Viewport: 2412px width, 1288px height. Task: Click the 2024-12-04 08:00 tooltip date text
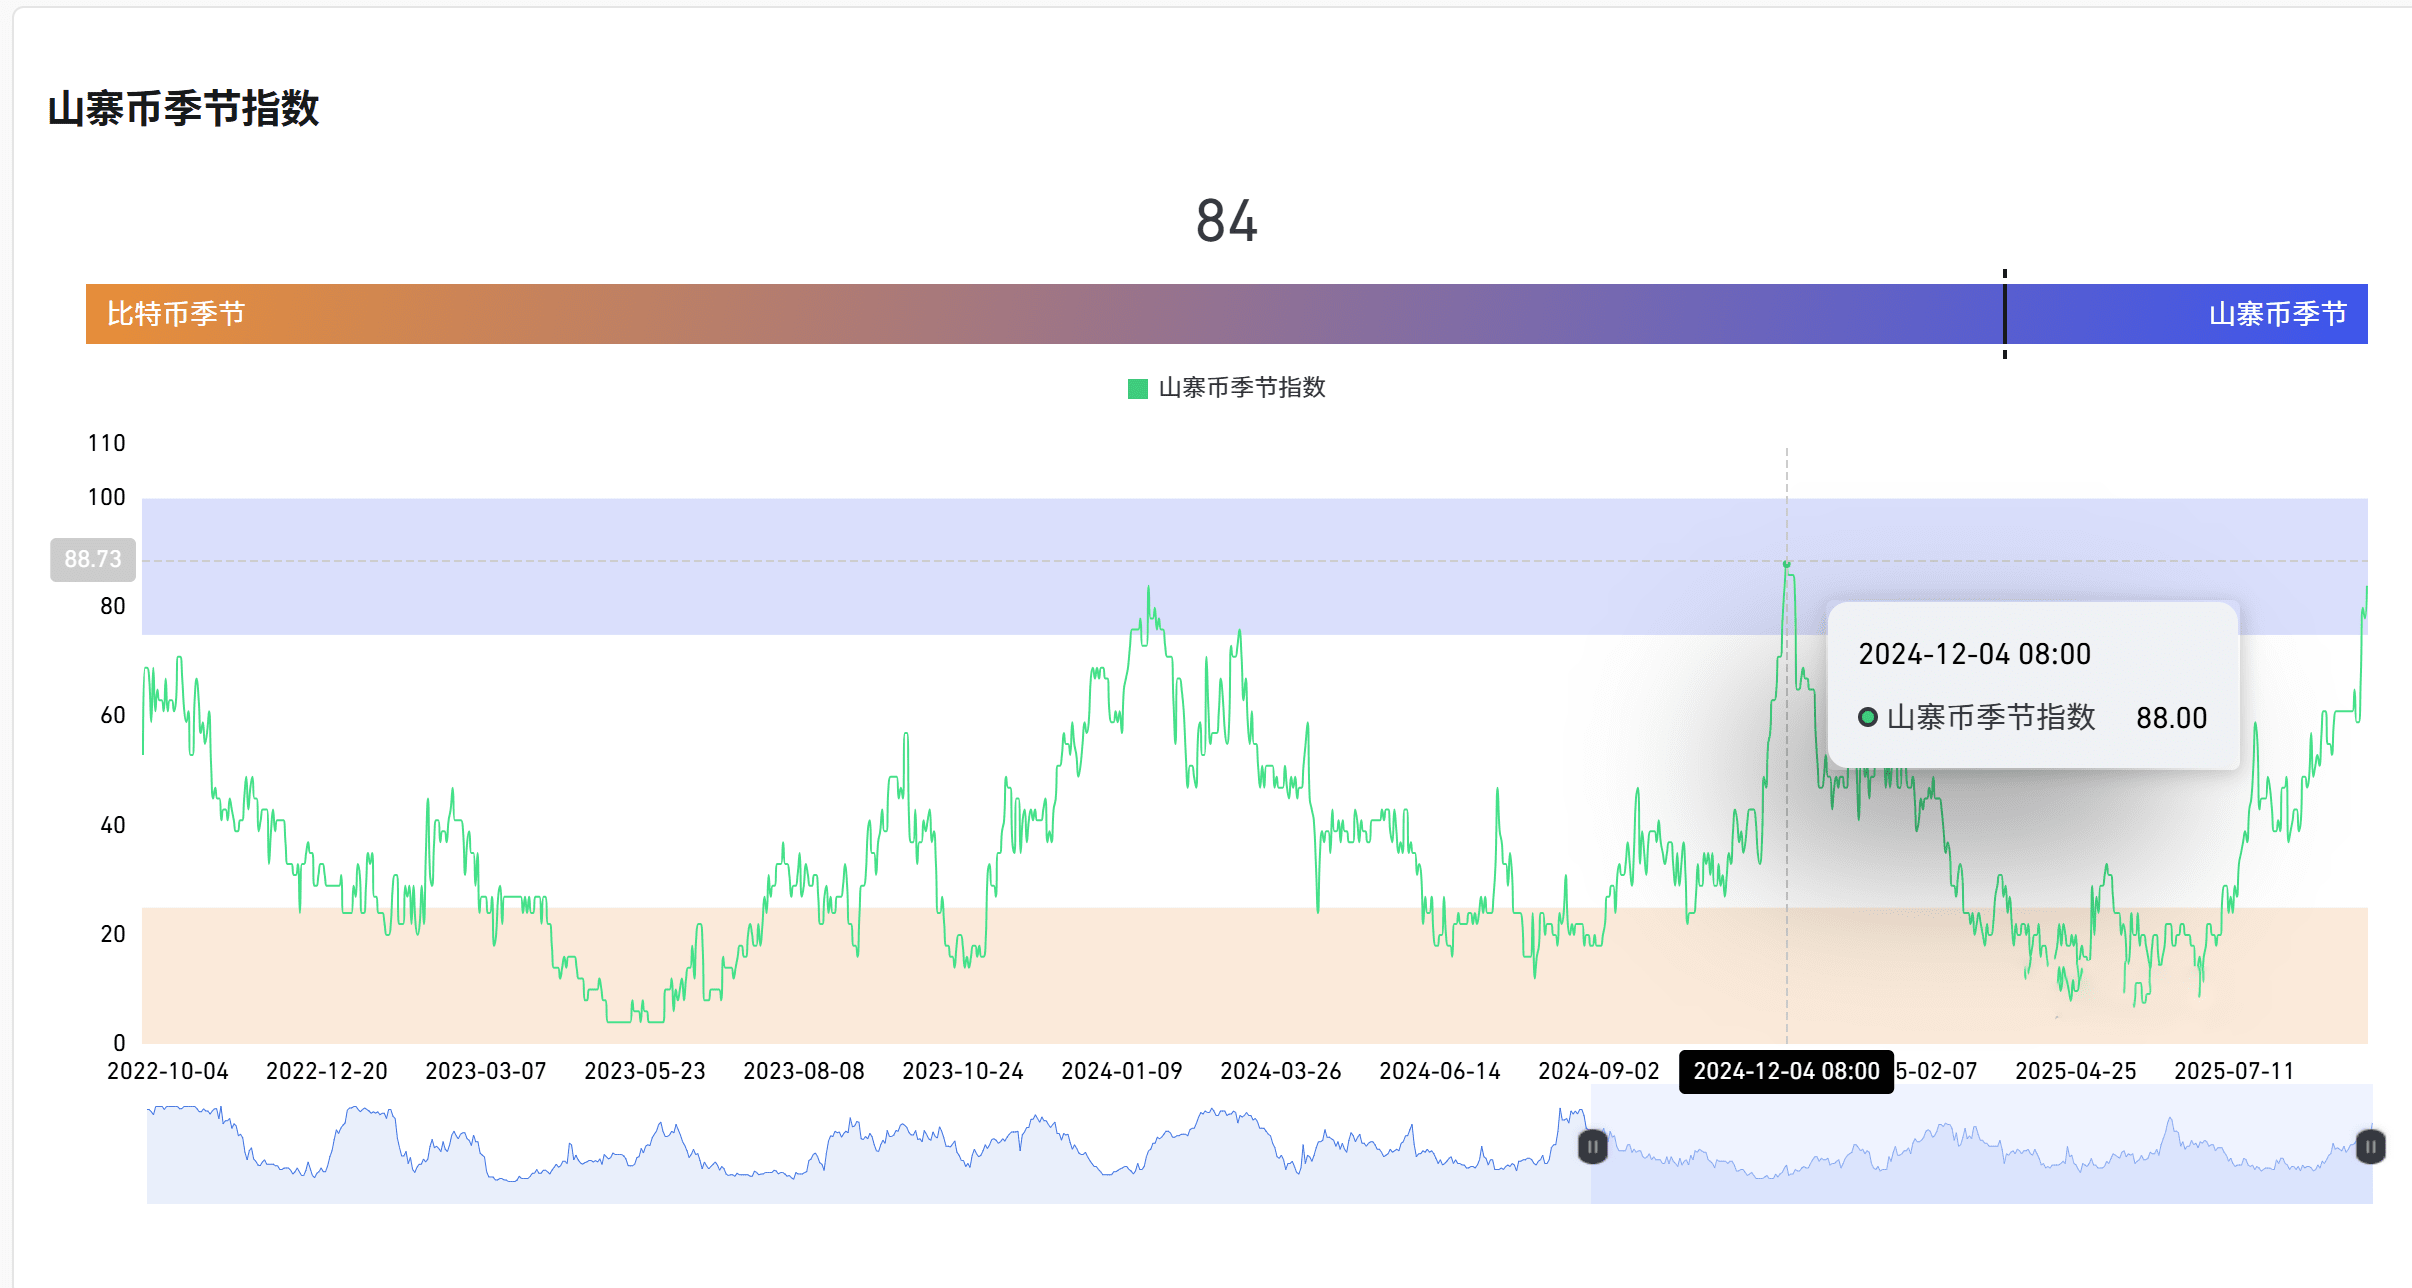coord(1974,654)
